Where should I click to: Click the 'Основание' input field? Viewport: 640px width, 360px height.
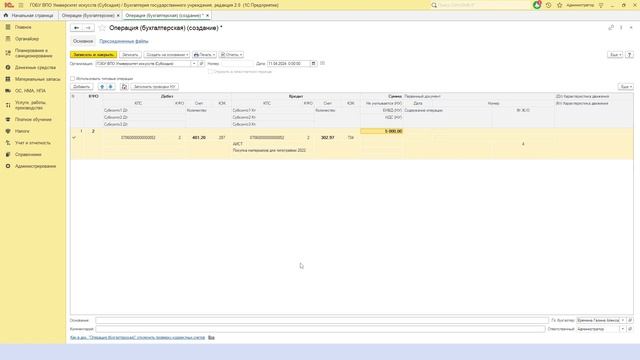(322, 320)
